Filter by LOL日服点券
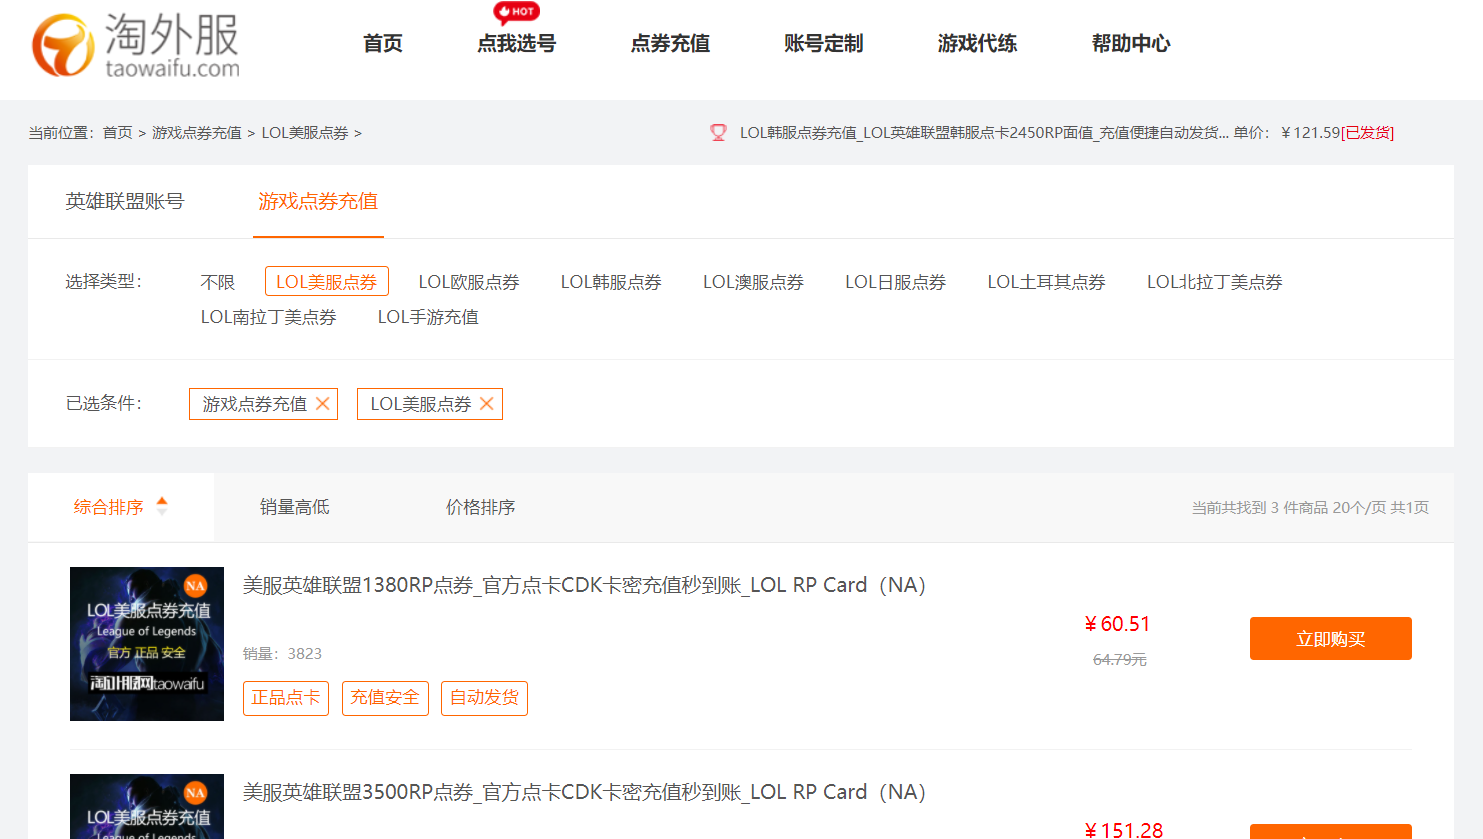This screenshot has height=839, width=1483. (x=895, y=282)
